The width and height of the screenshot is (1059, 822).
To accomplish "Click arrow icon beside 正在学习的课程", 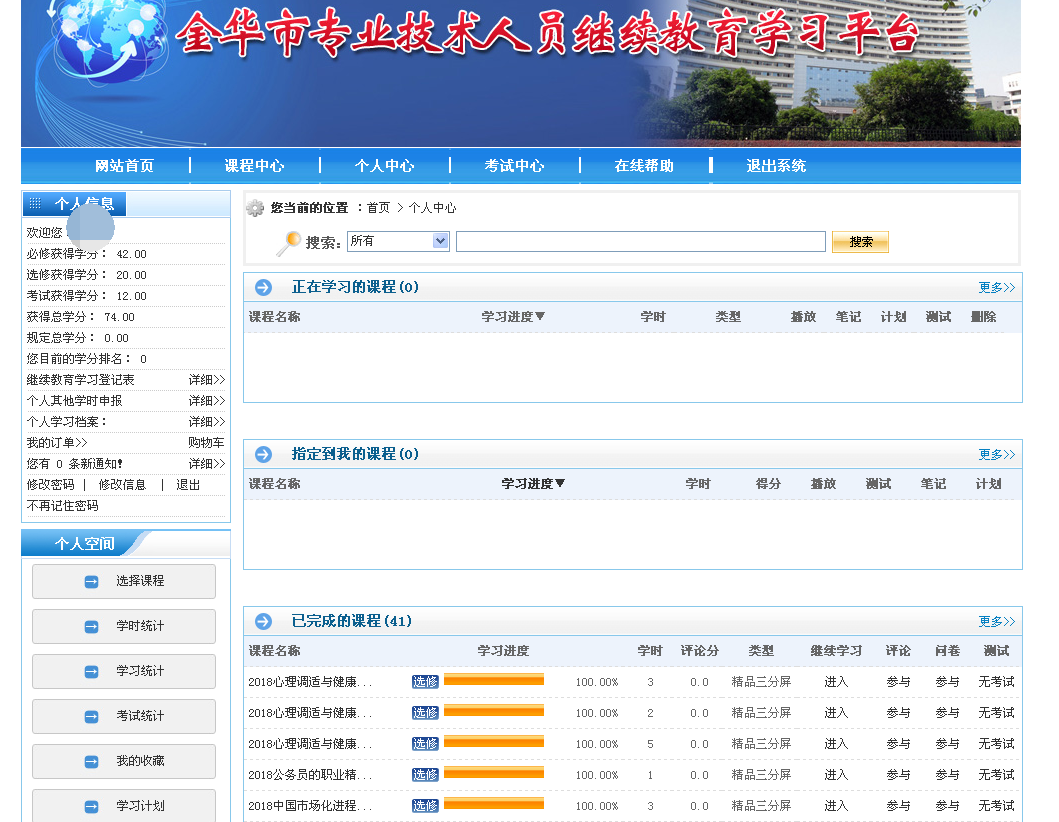I will point(263,288).
